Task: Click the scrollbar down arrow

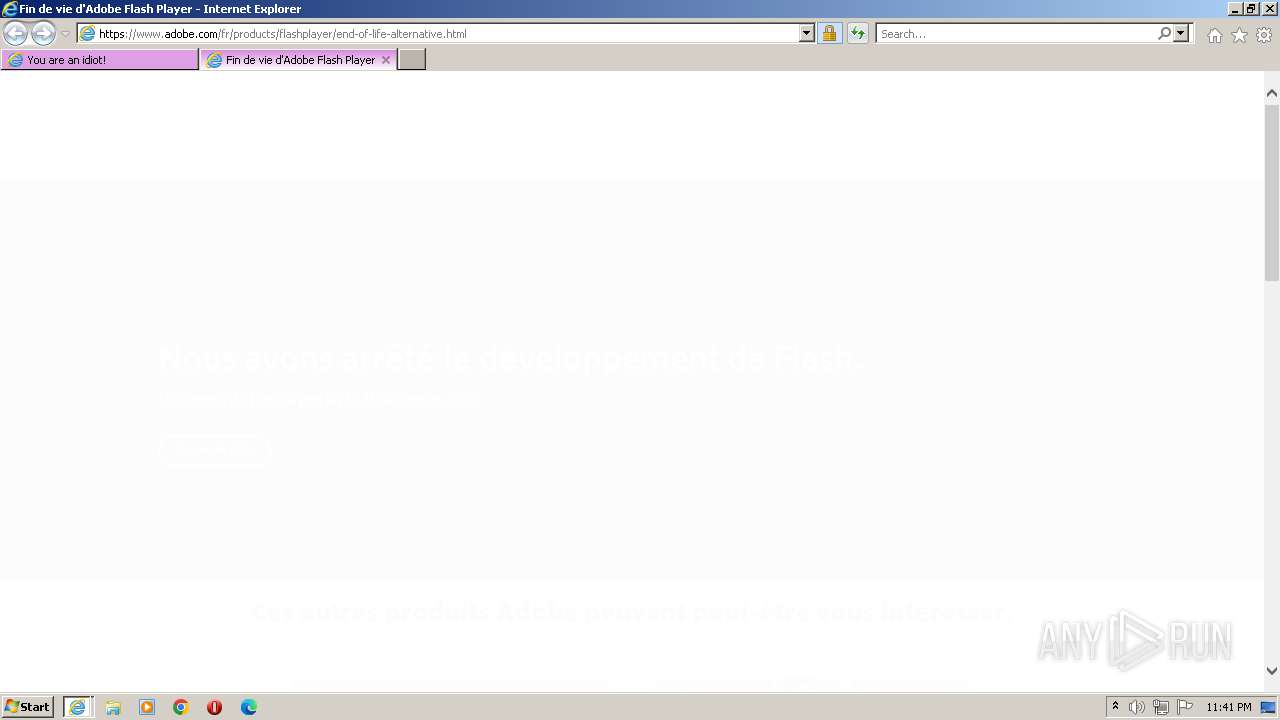Action: click(x=1272, y=671)
